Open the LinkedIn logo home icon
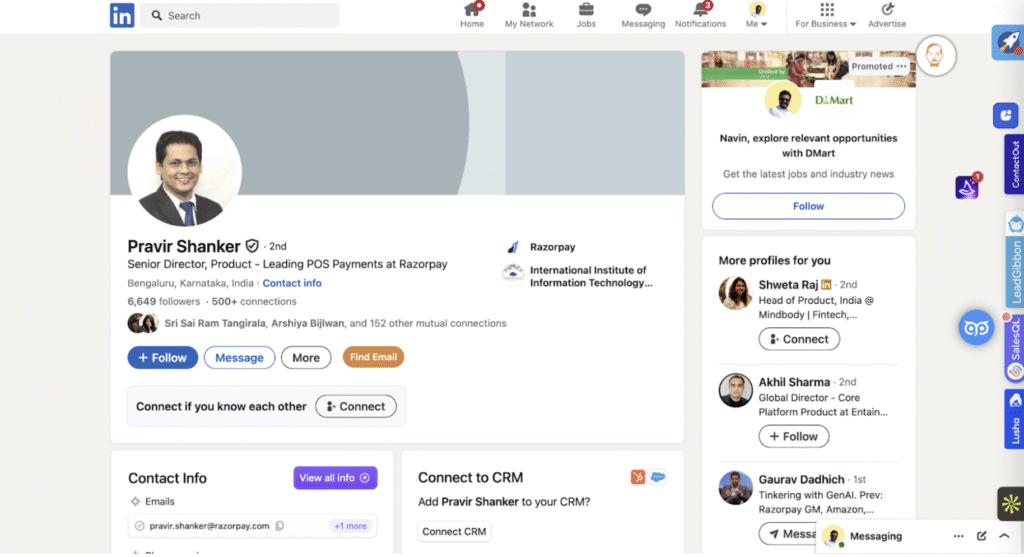Viewport: 1024px width, 557px height. pos(122,15)
